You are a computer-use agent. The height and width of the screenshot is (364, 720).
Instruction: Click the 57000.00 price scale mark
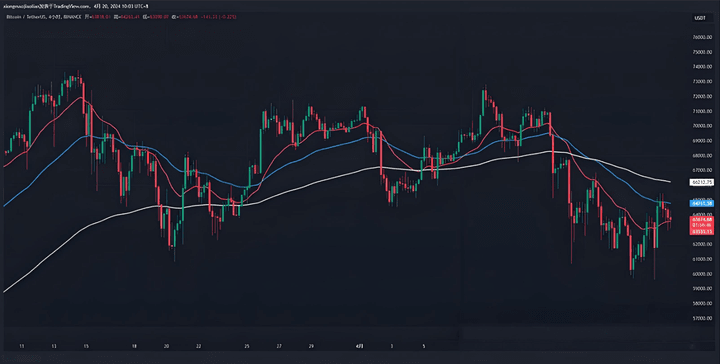pos(703,318)
